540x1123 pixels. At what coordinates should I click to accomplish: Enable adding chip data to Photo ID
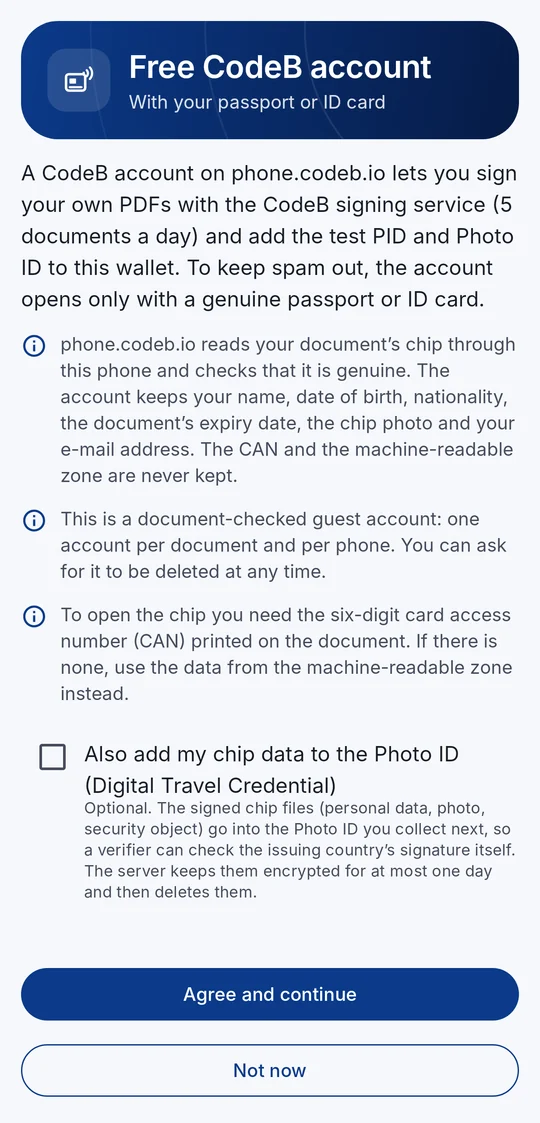point(52,757)
